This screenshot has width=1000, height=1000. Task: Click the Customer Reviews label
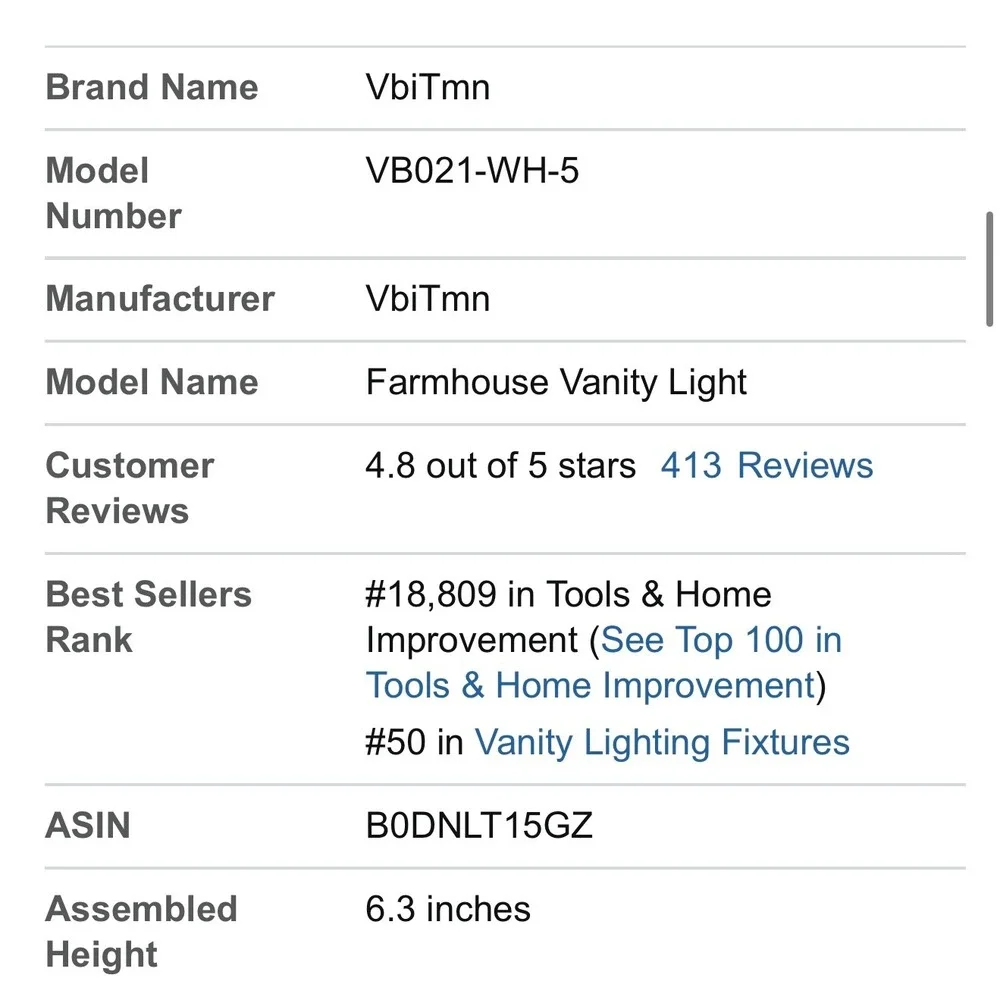pos(130,488)
